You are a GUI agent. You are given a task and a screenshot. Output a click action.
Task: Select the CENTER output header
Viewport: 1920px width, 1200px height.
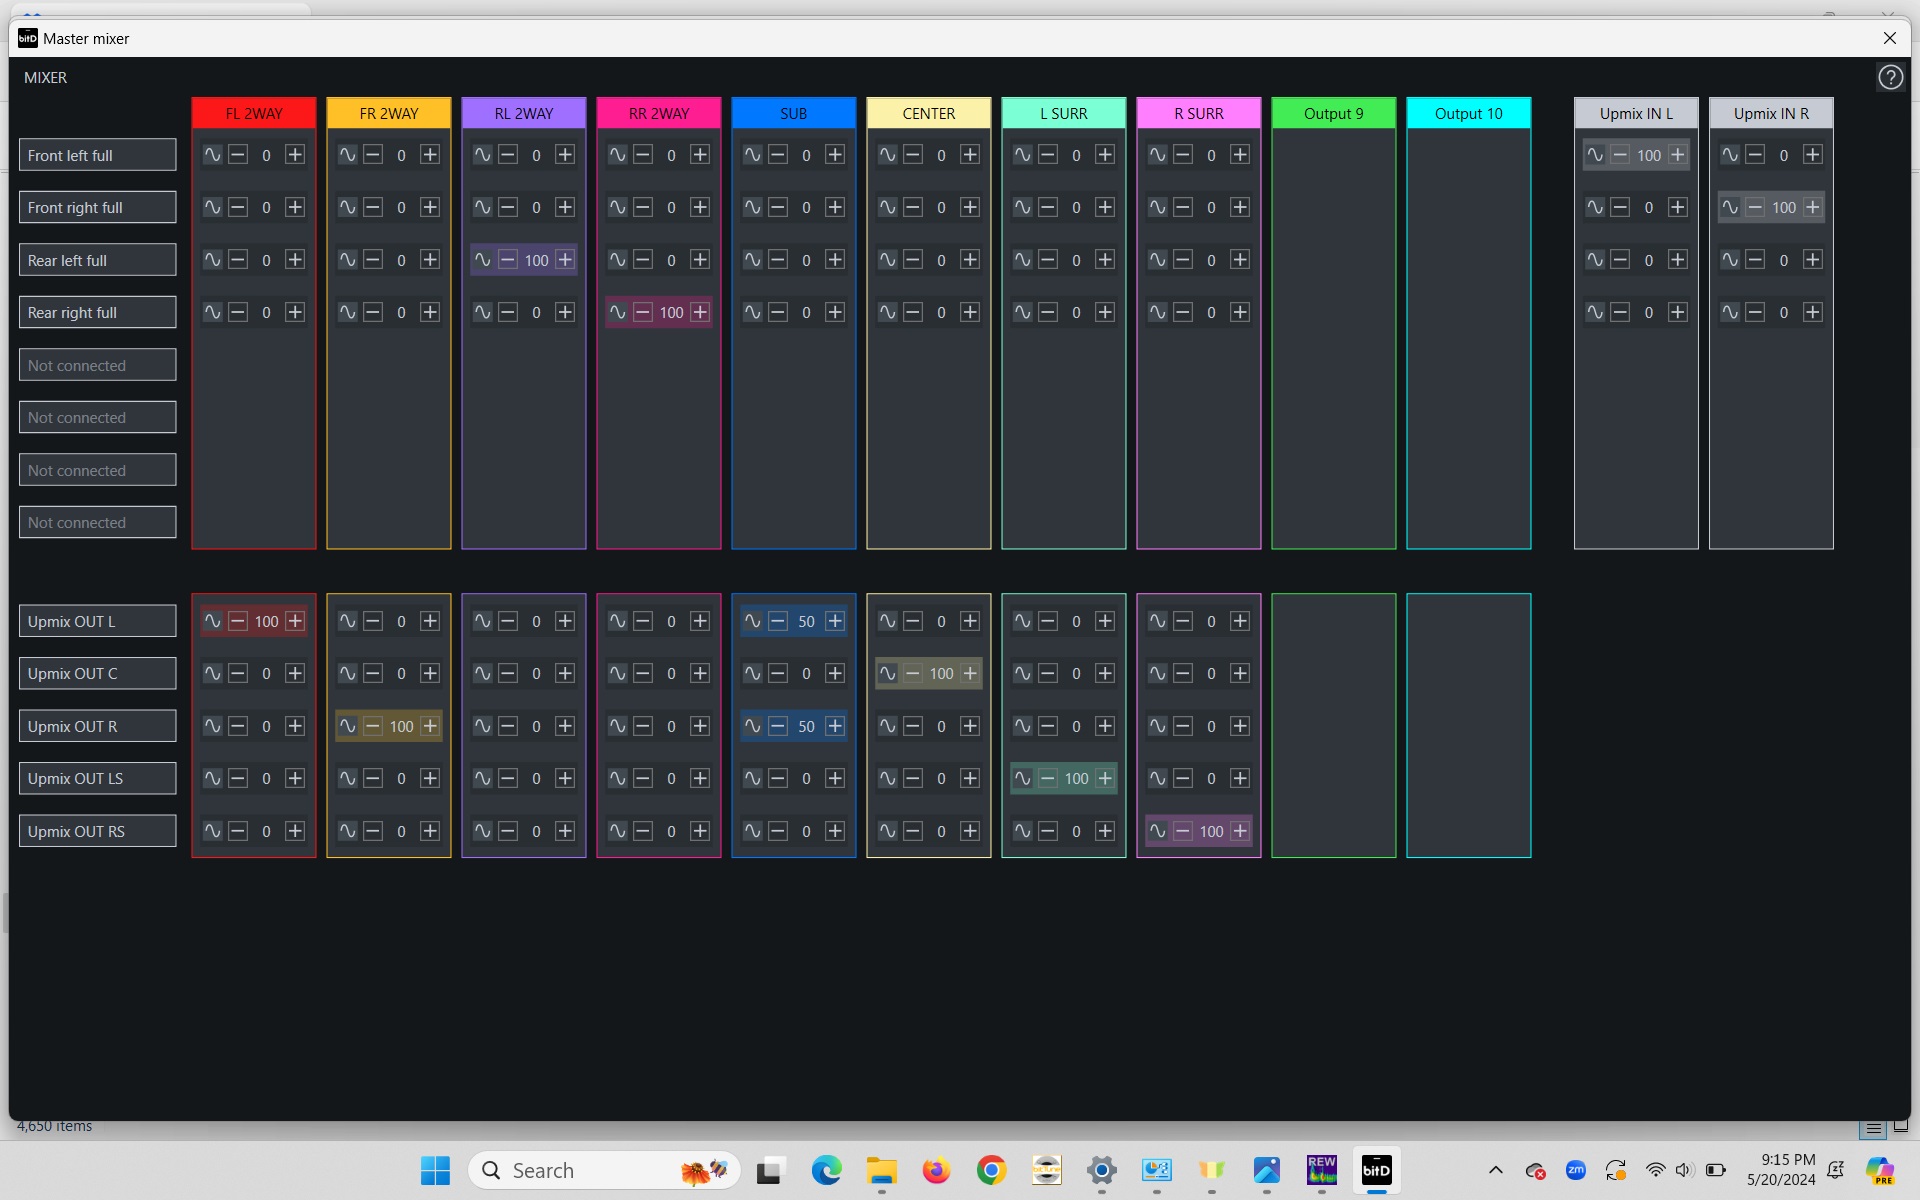coord(929,113)
